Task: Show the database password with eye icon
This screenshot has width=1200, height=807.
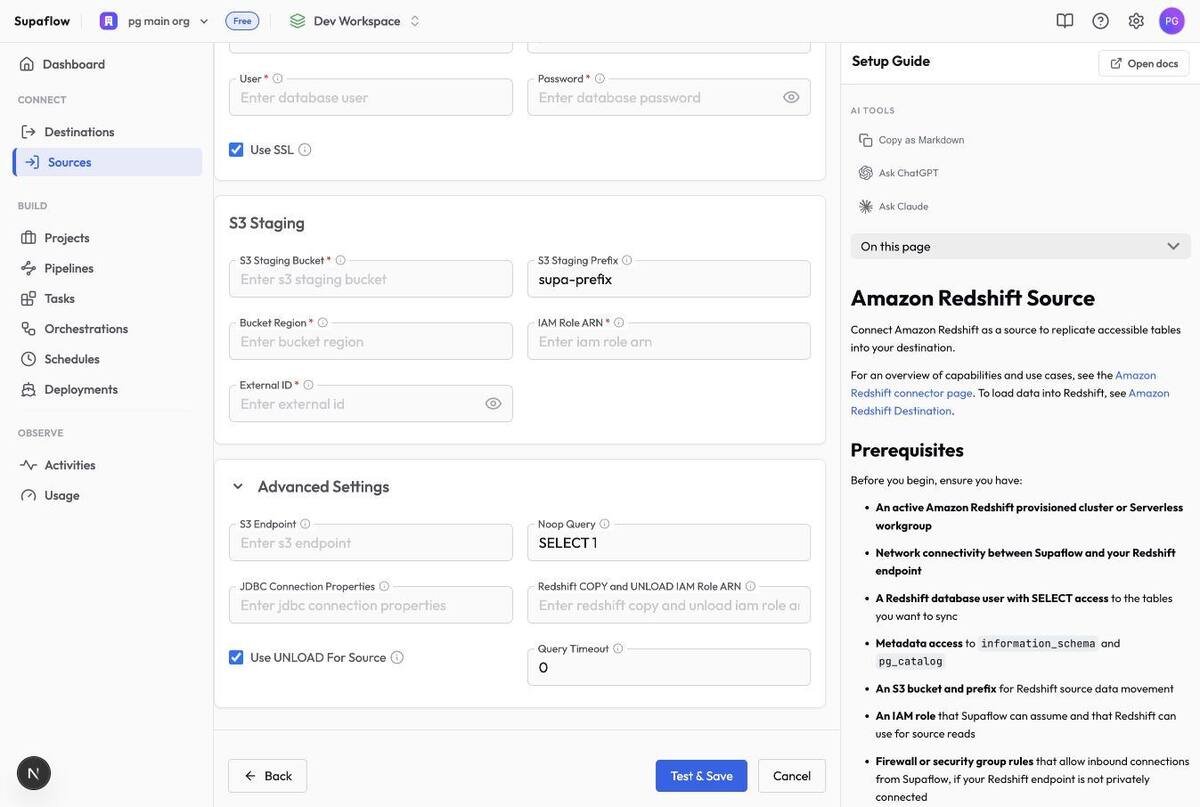Action: click(x=791, y=97)
